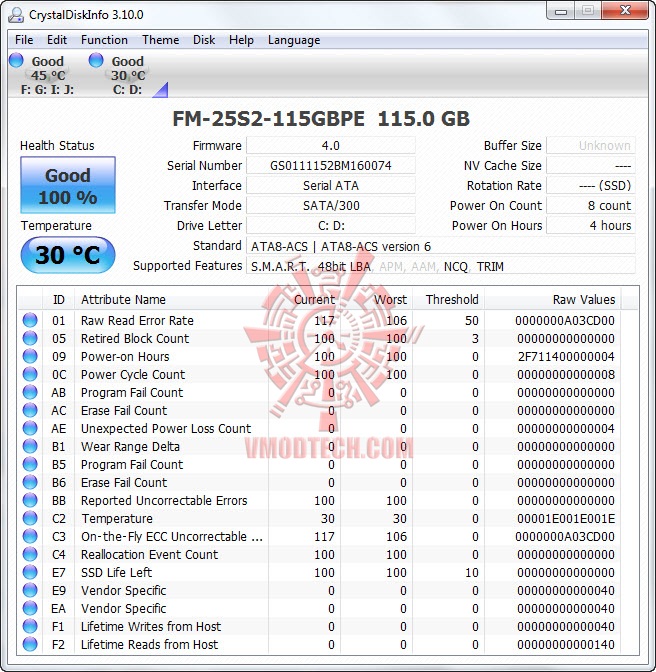Click the ID column header

[x=59, y=299]
